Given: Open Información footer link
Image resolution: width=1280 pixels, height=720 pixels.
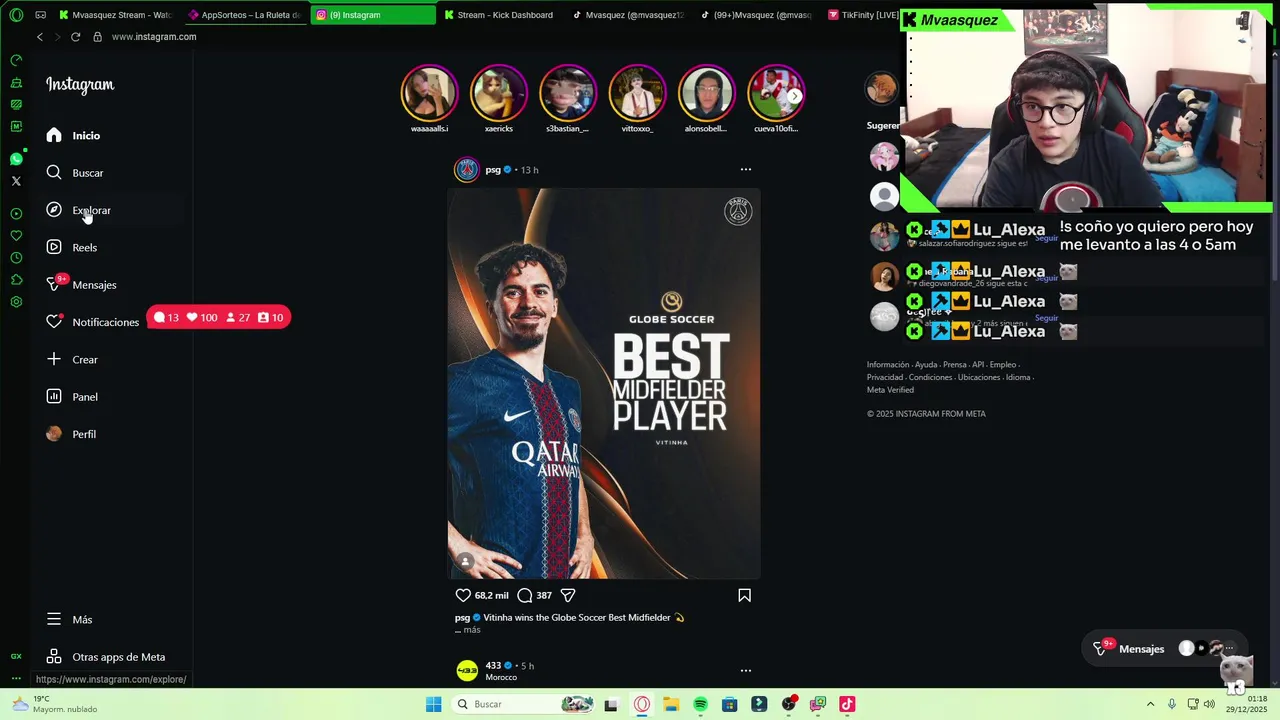Looking at the screenshot, I should tap(888, 365).
